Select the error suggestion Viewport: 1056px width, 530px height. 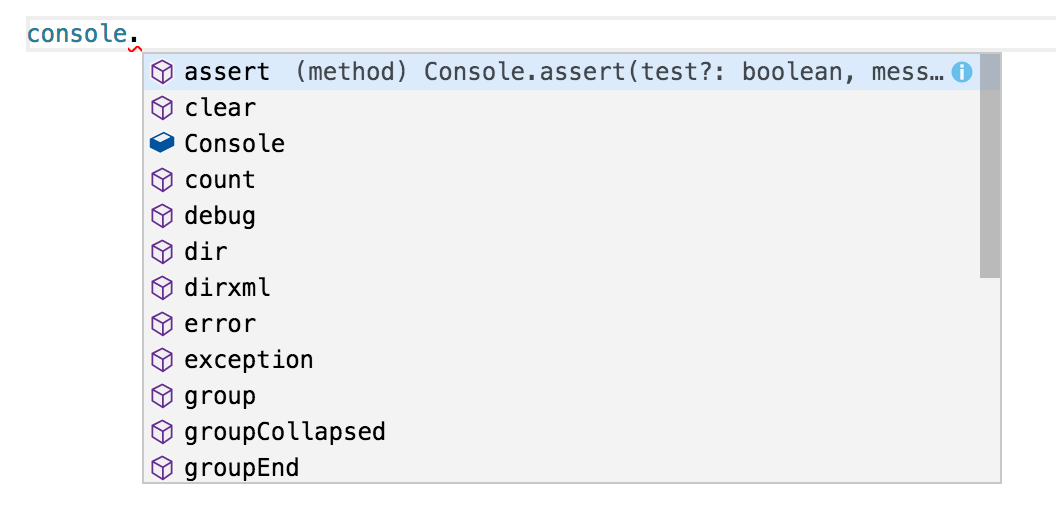click(x=562, y=324)
